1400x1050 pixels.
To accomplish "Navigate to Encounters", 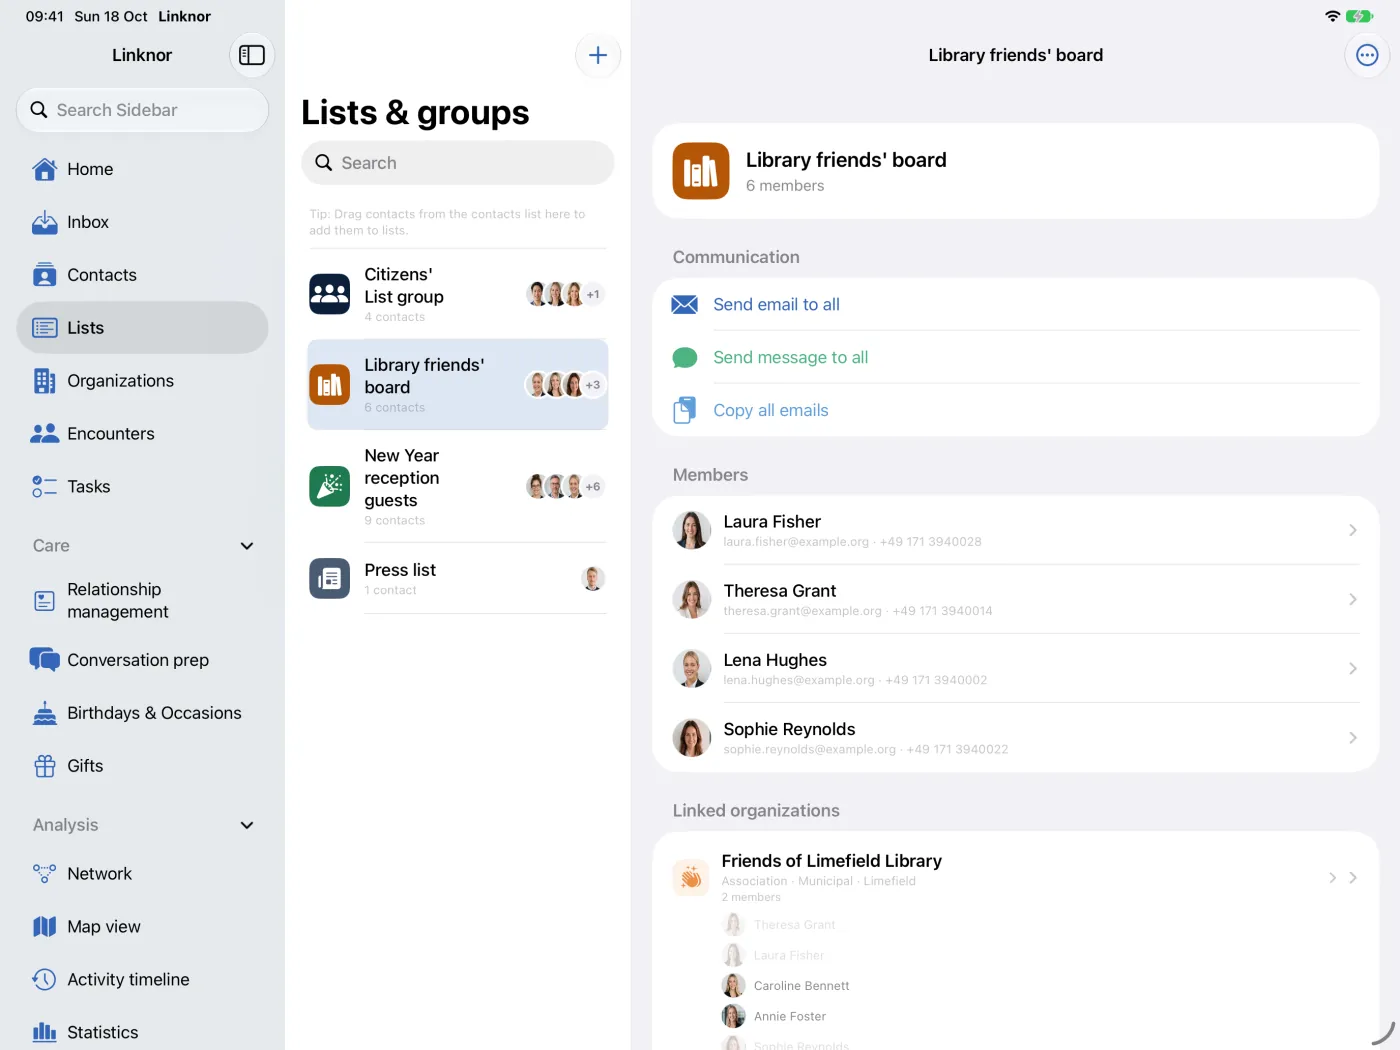I will point(142,434).
